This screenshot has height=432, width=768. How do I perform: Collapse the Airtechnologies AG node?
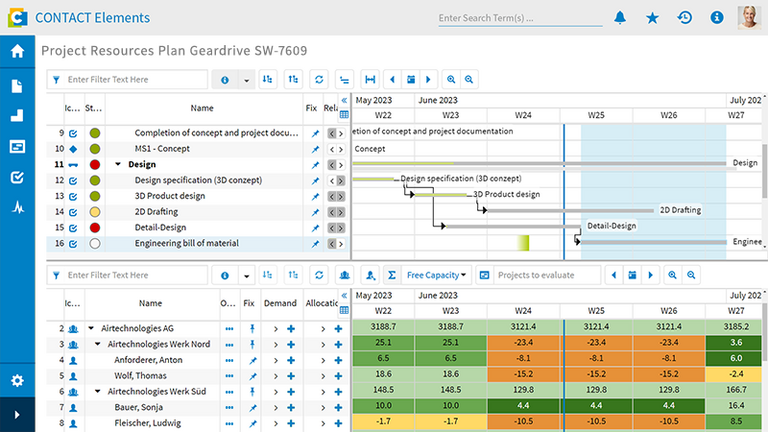pyautogui.click(x=91, y=328)
